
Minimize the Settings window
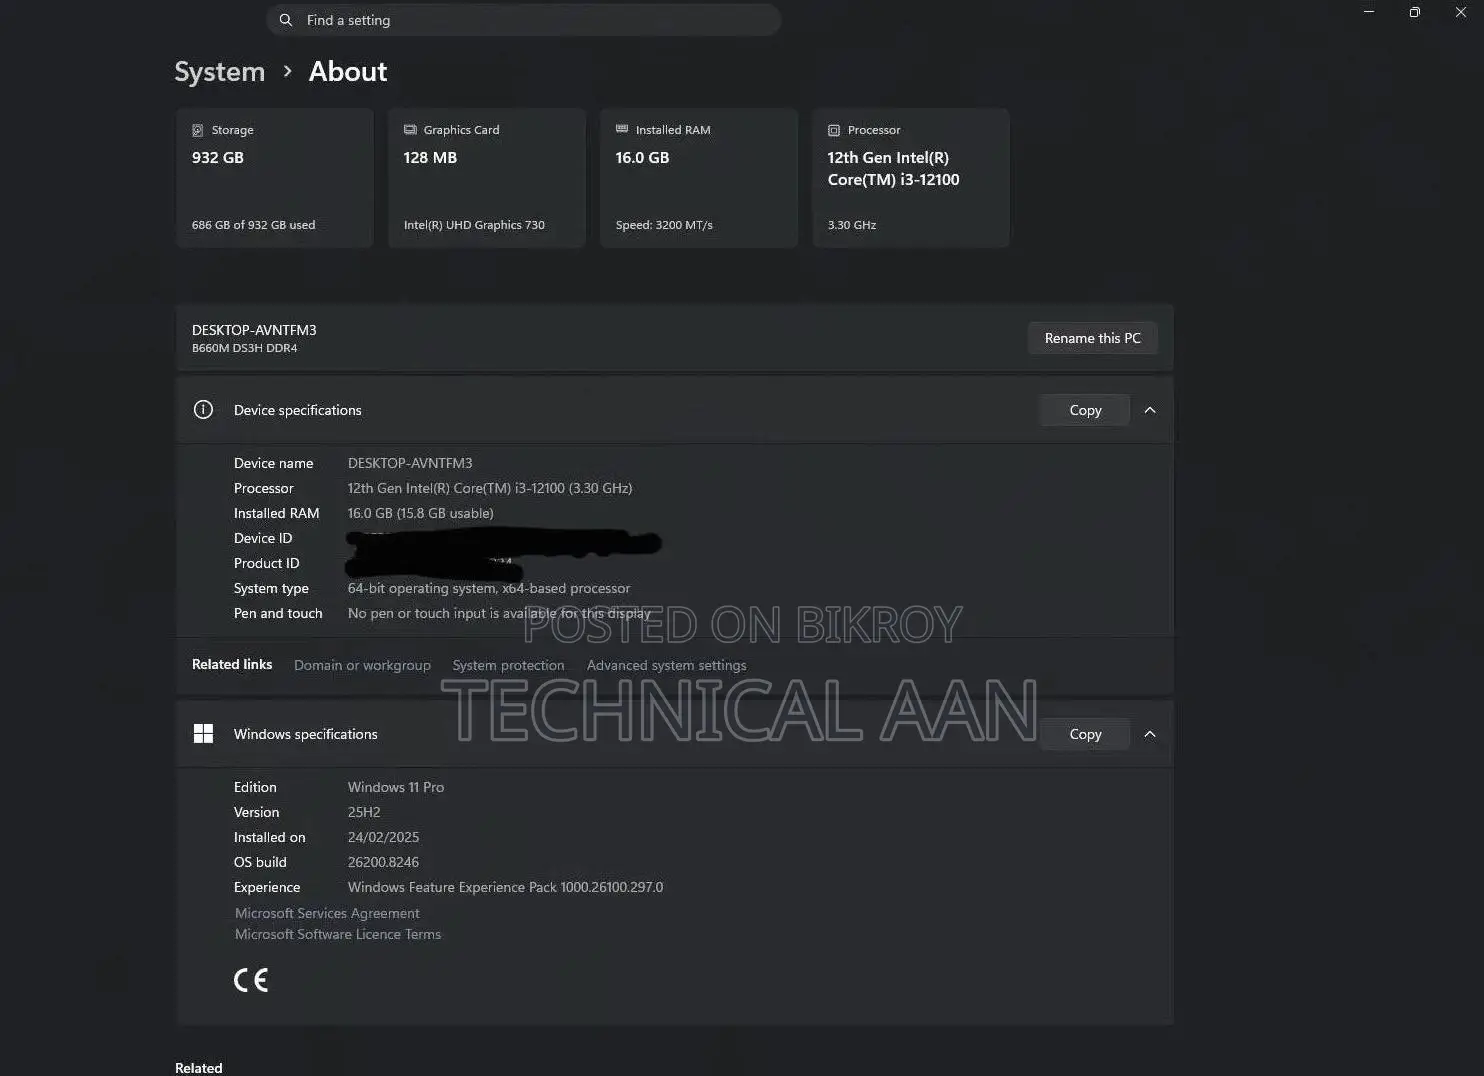1369,12
